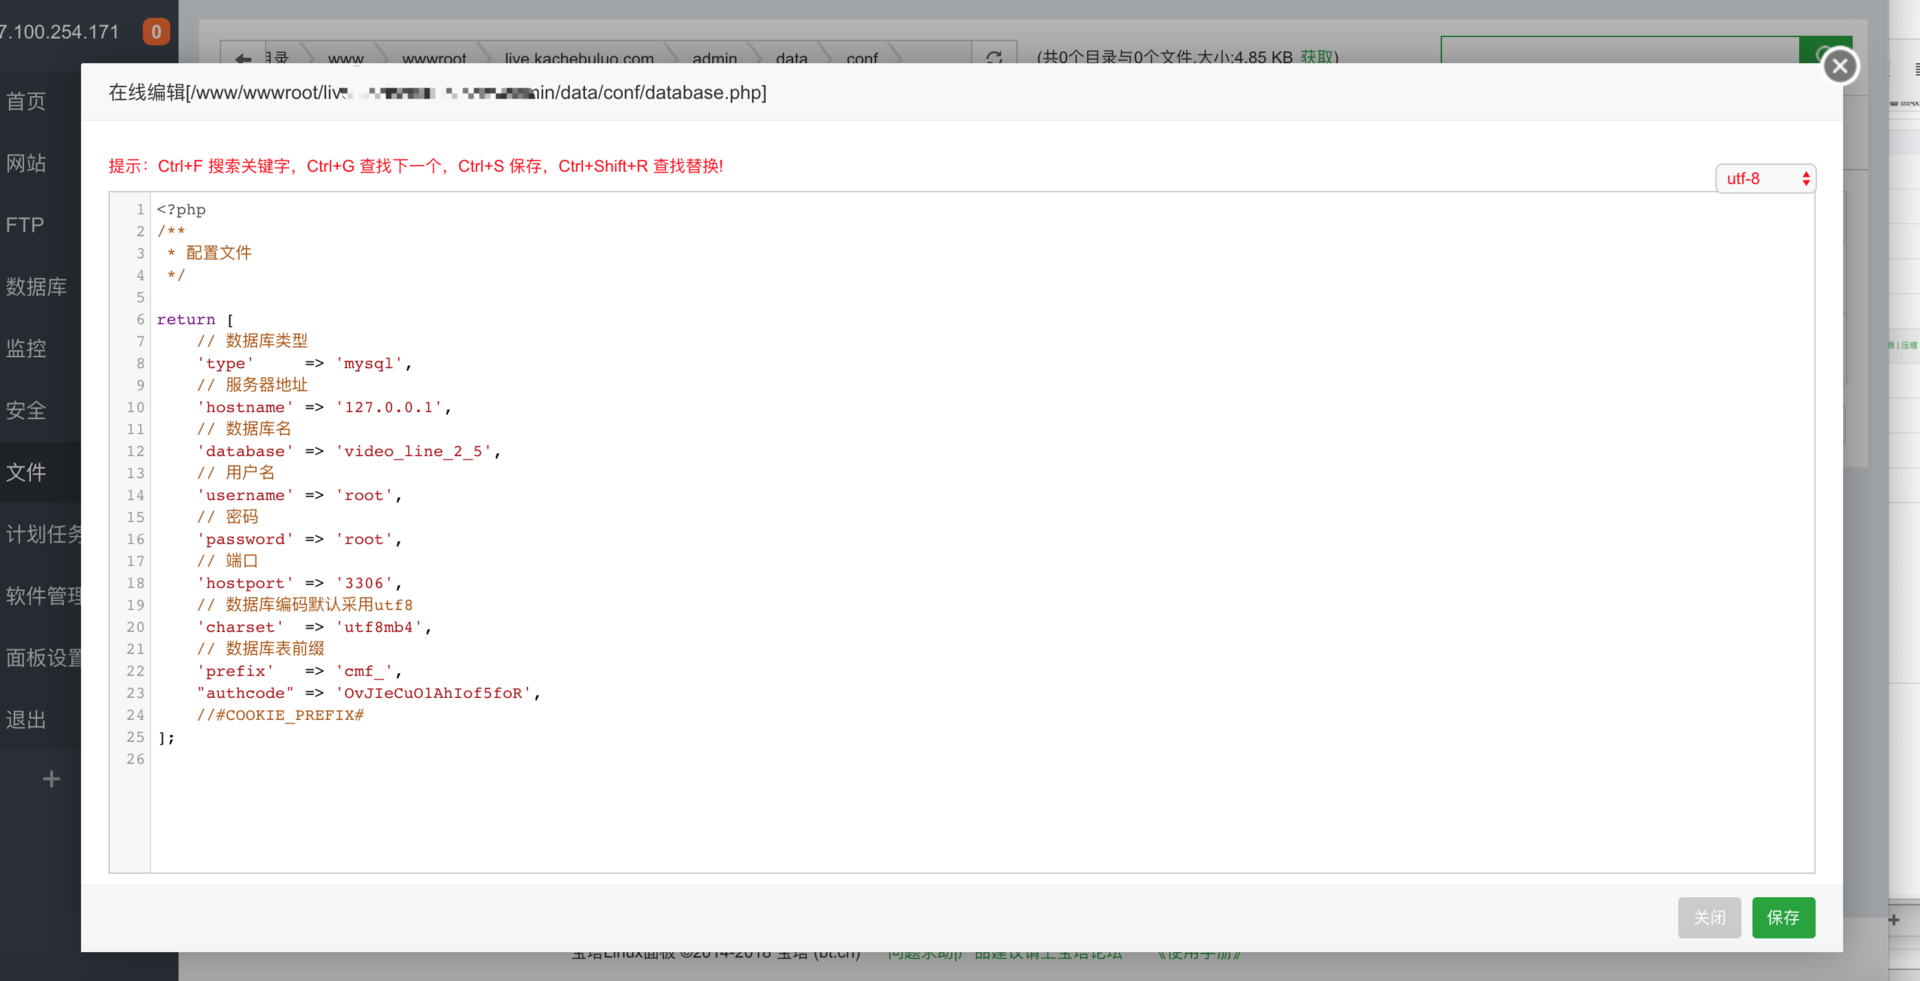Open 数据库 from the sidebar
The height and width of the screenshot is (981, 1920).
(36, 287)
